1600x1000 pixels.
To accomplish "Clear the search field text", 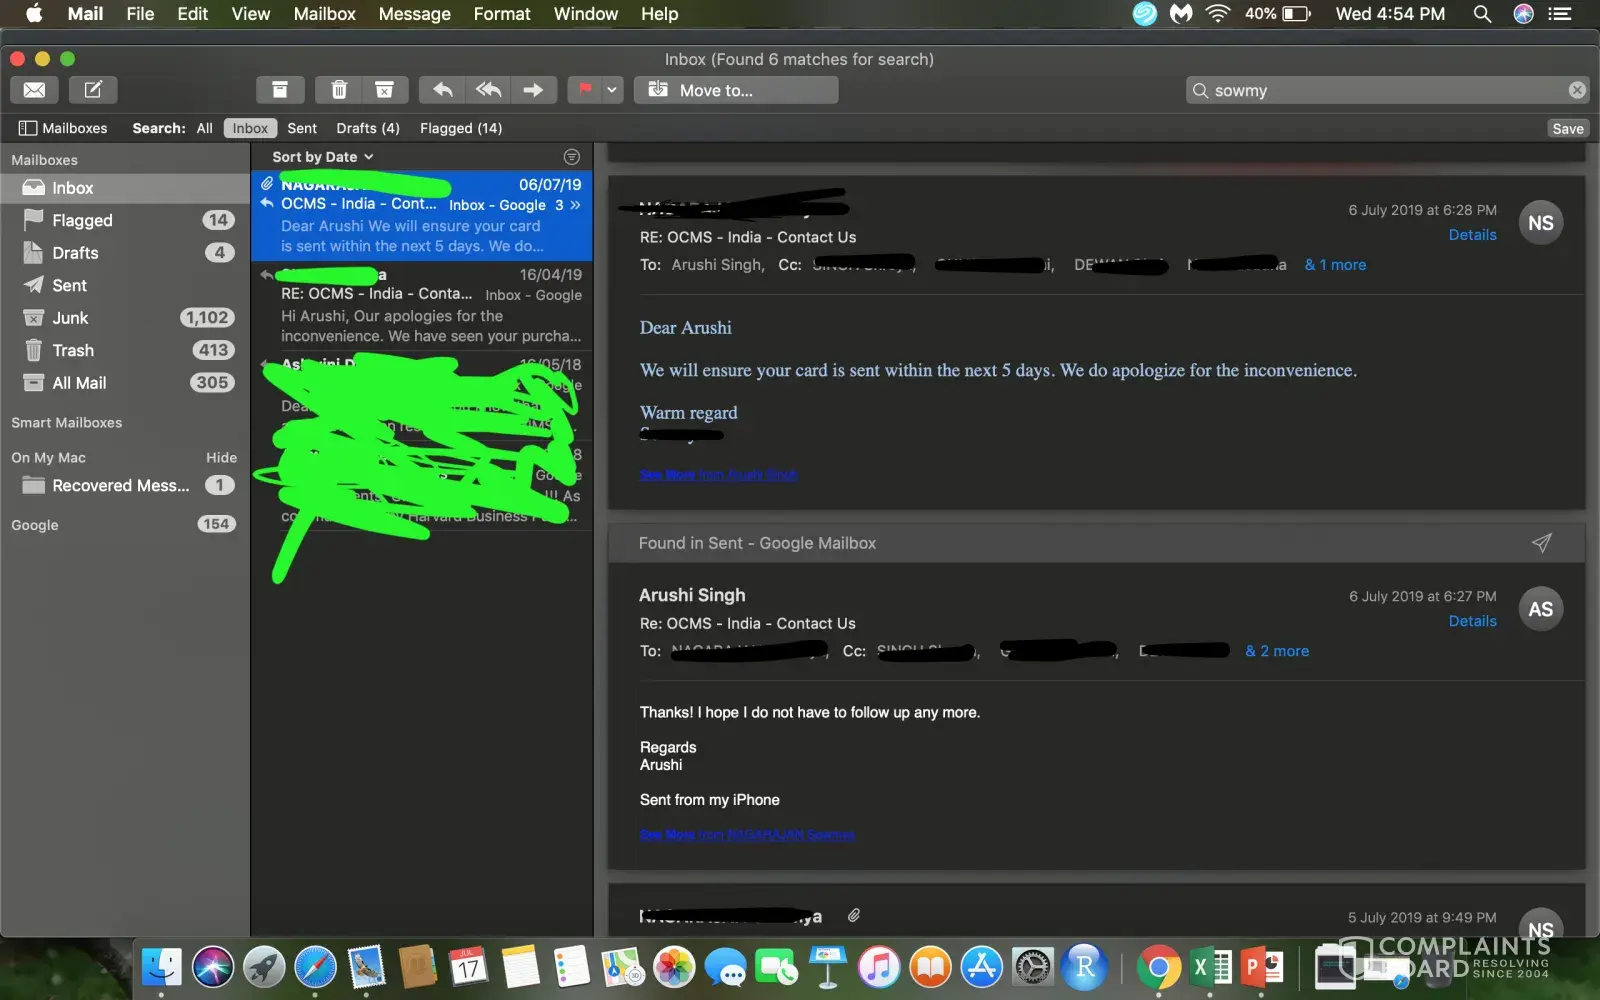I will click(1577, 90).
